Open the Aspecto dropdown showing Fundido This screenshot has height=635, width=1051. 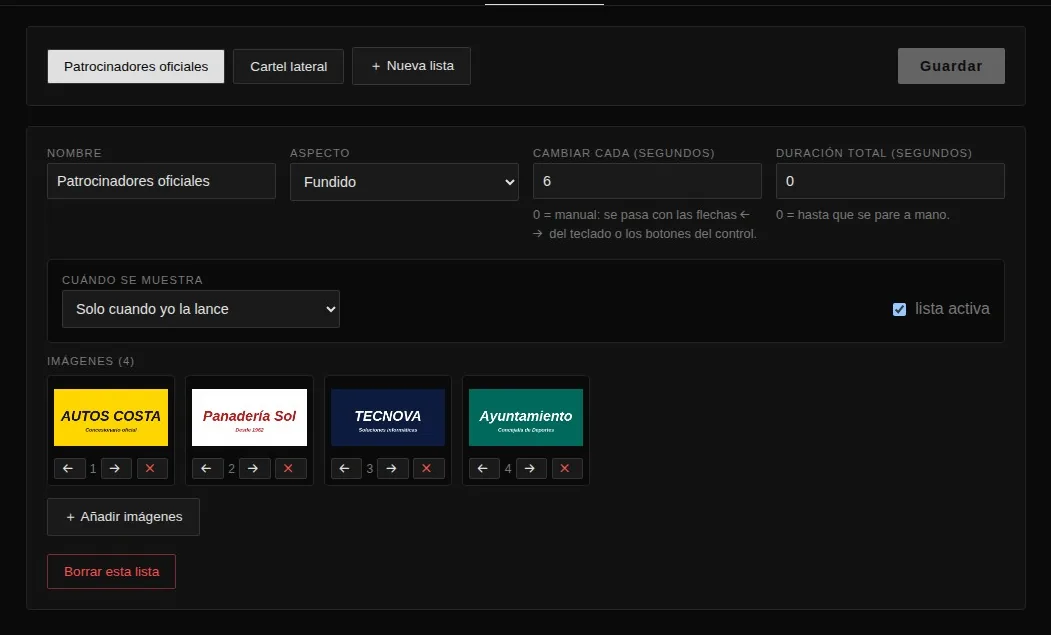coord(404,182)
